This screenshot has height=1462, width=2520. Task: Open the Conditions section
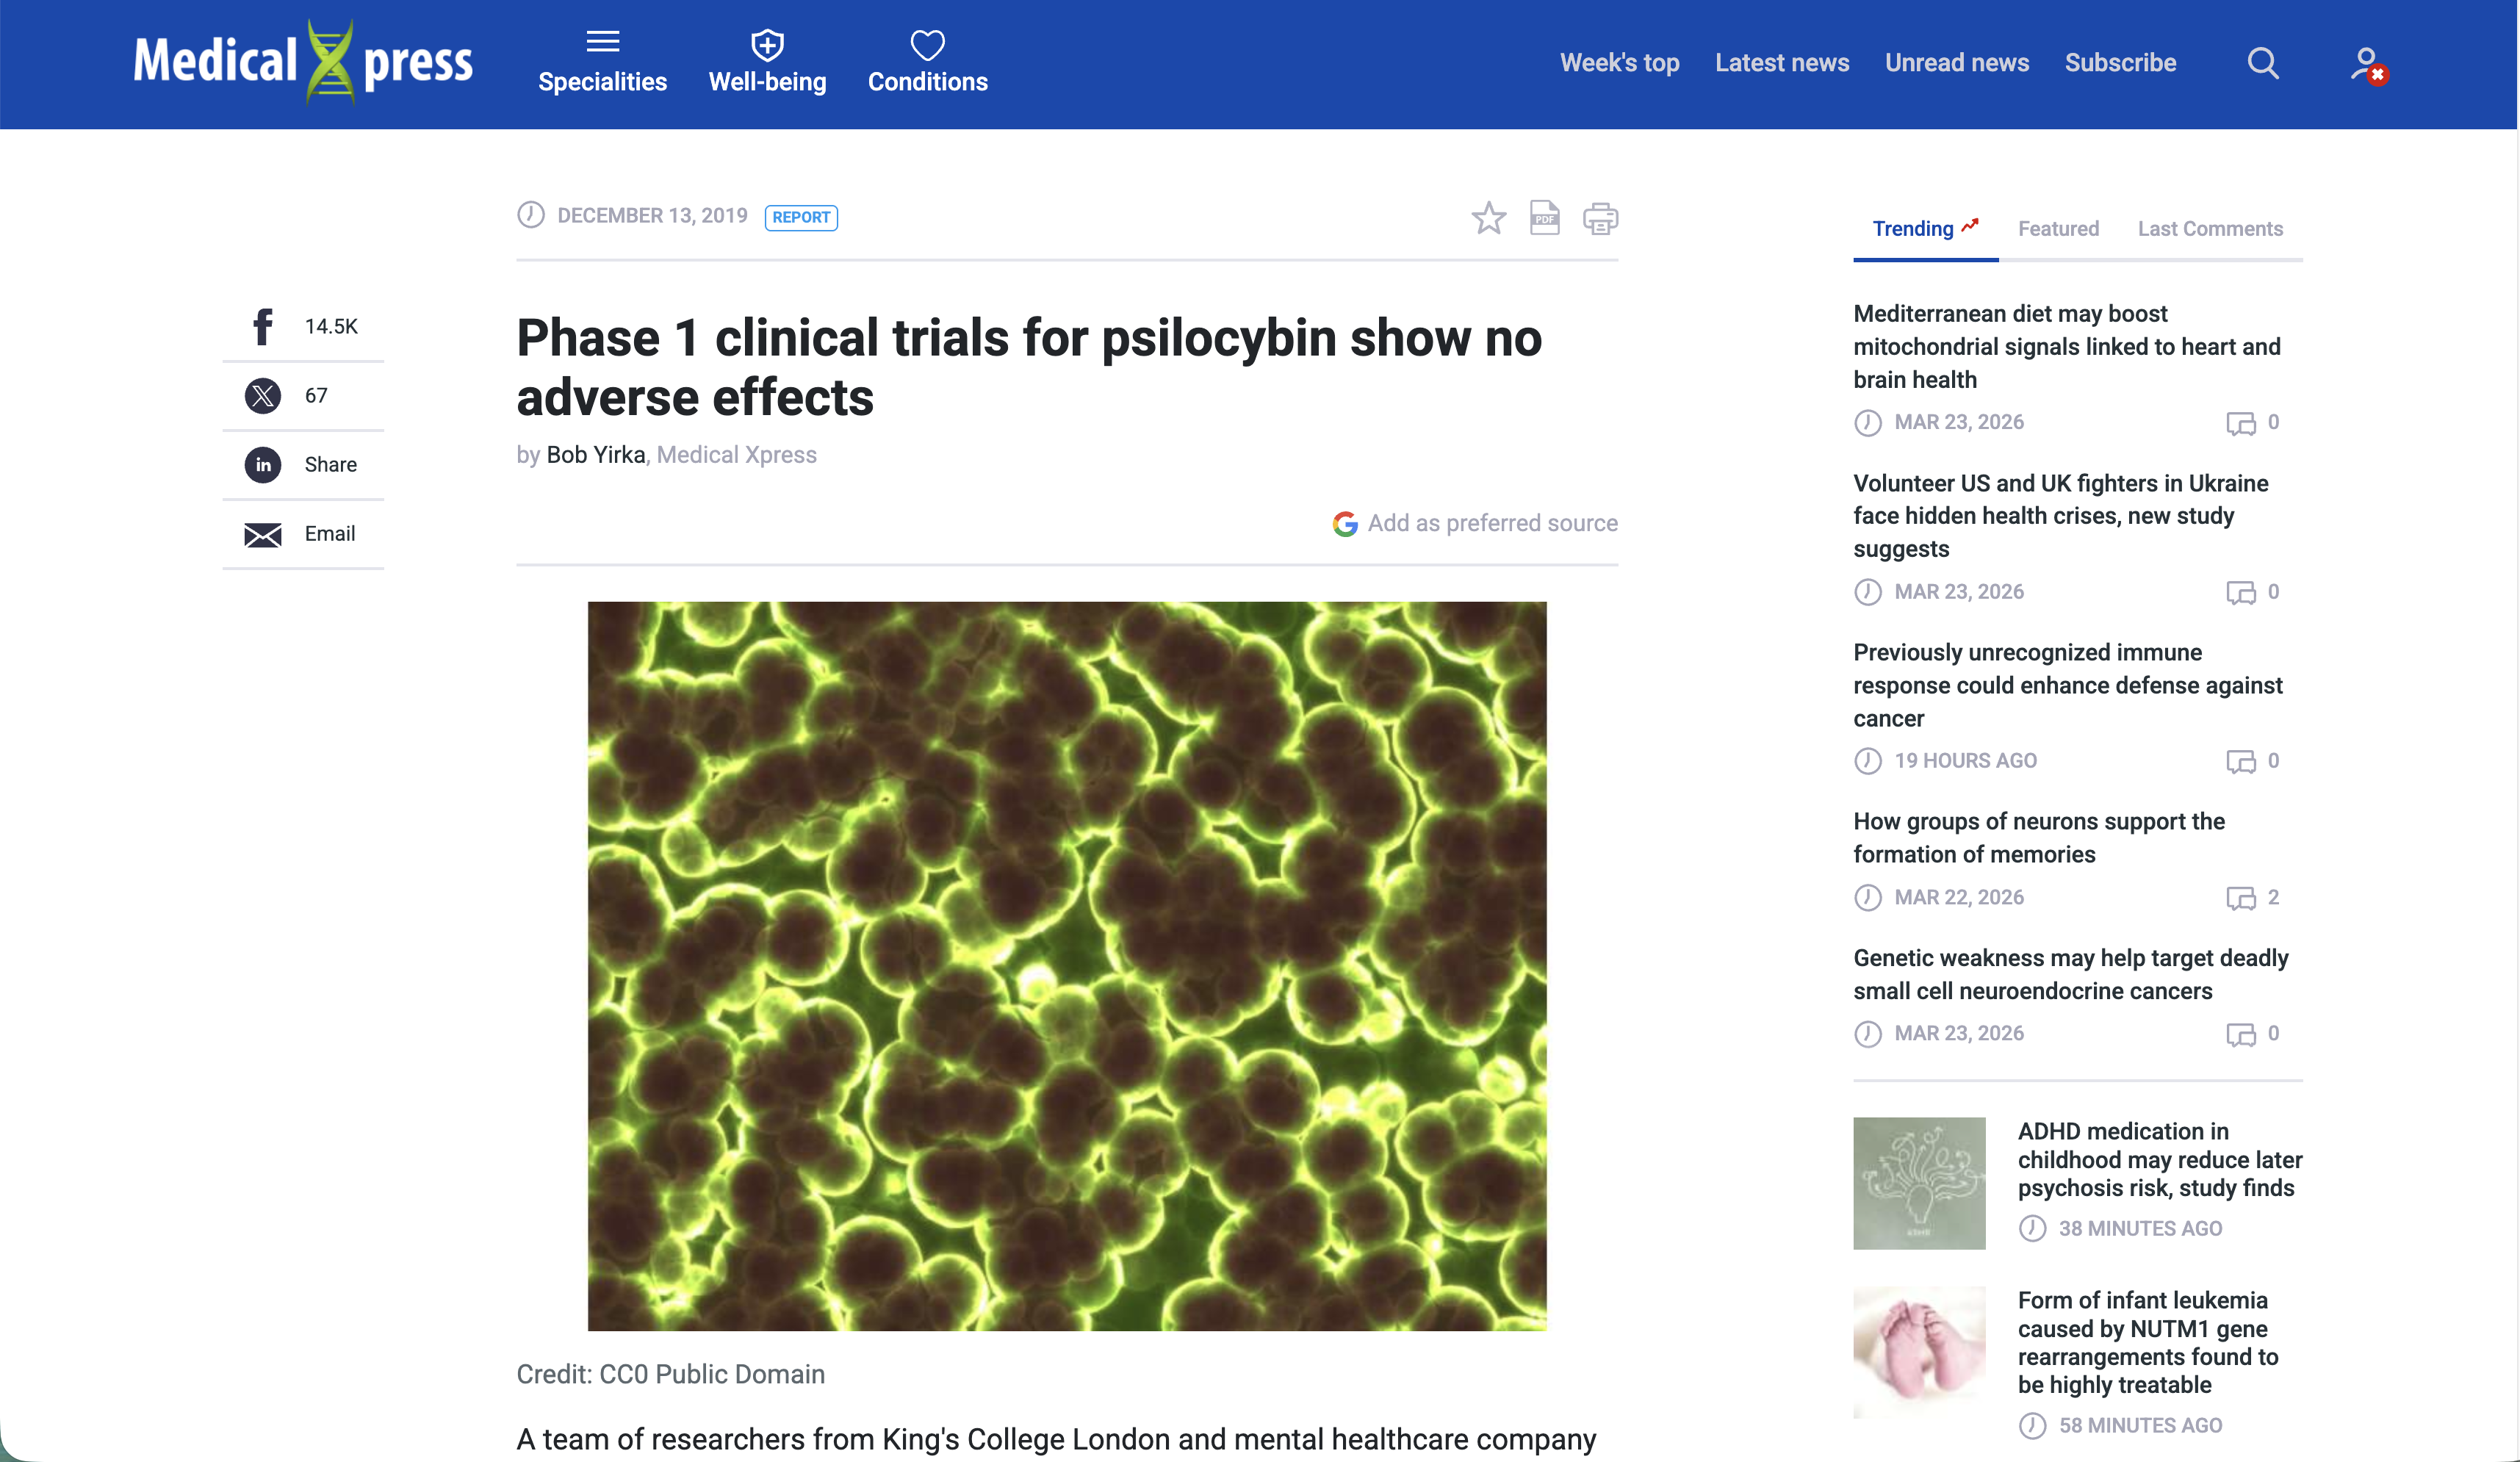pos(927,62)
